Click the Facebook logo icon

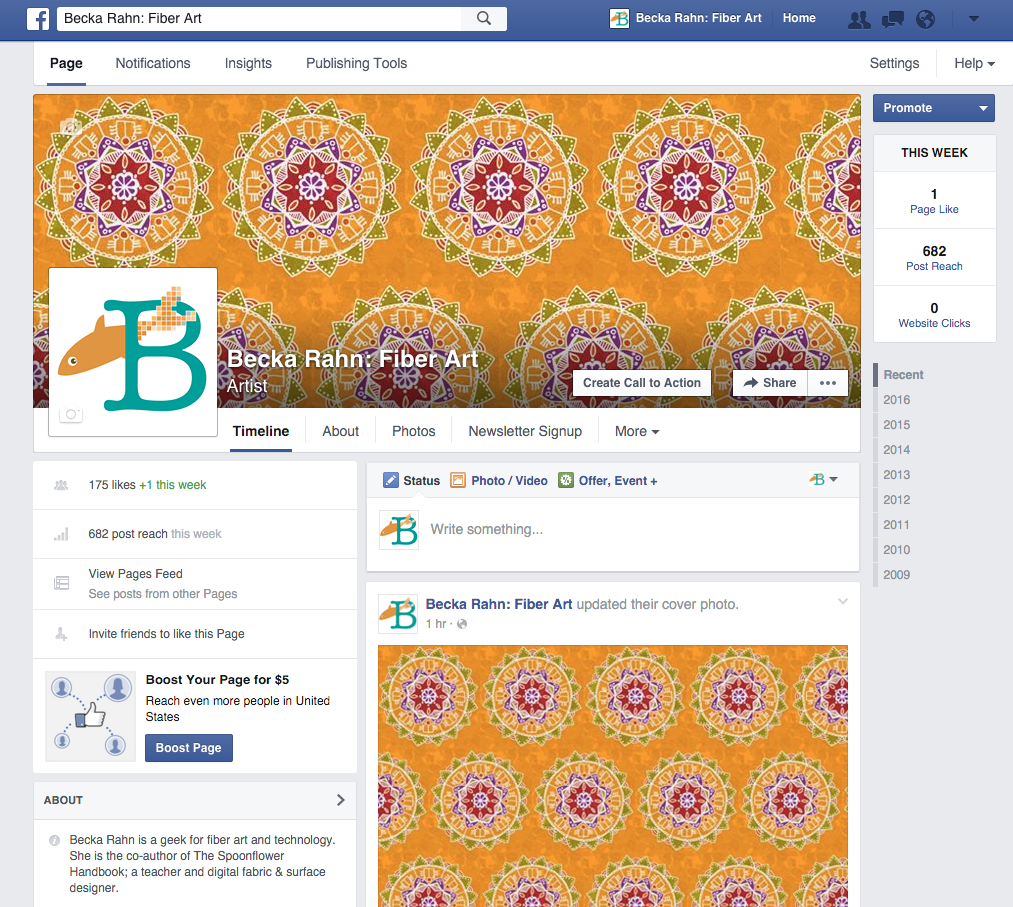38,18
